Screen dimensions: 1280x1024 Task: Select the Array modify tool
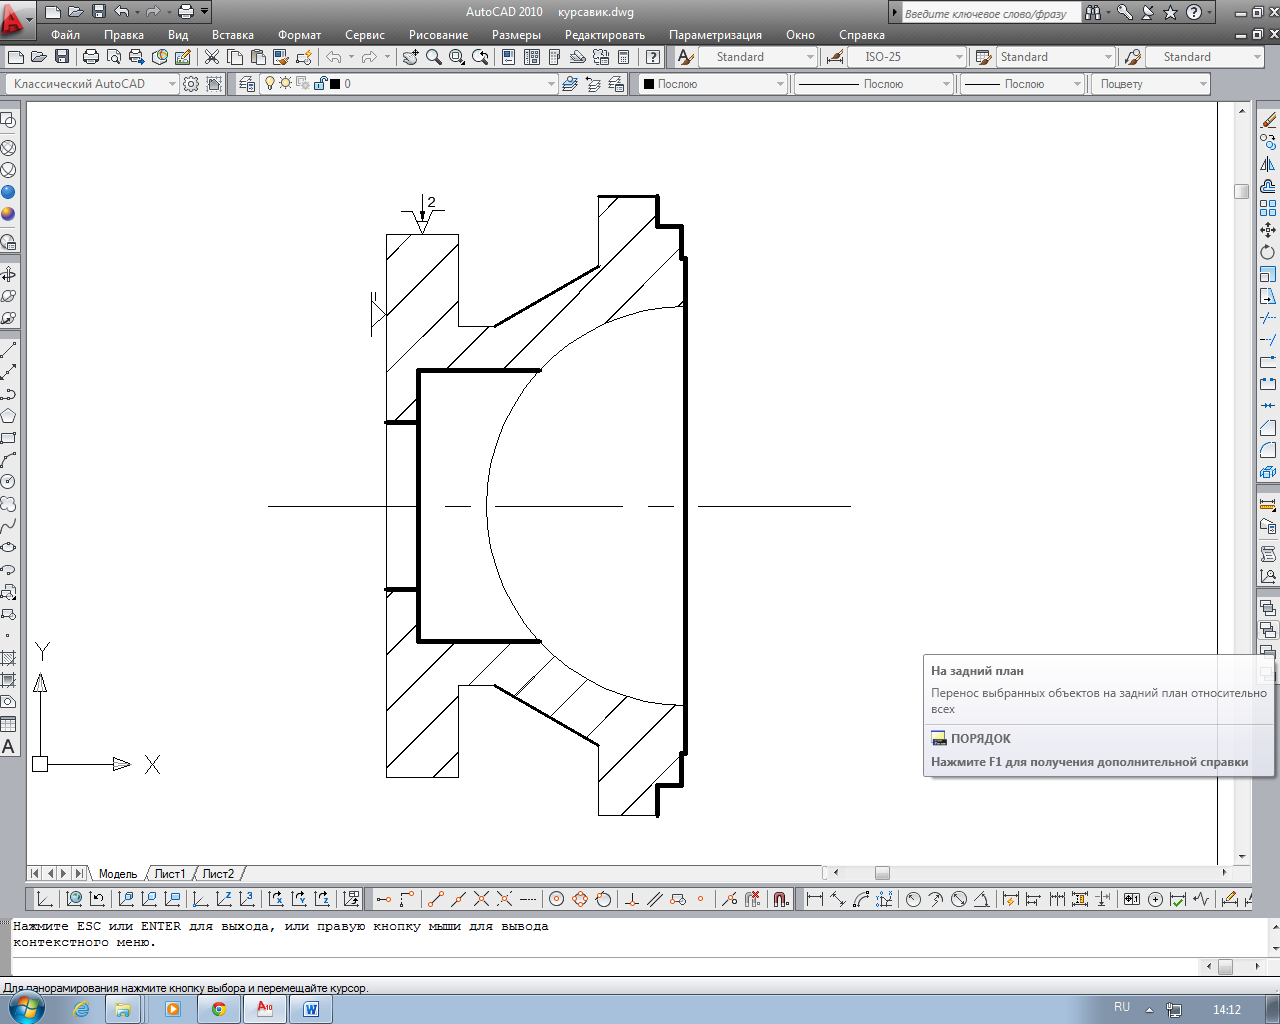tap(1268, 208)
